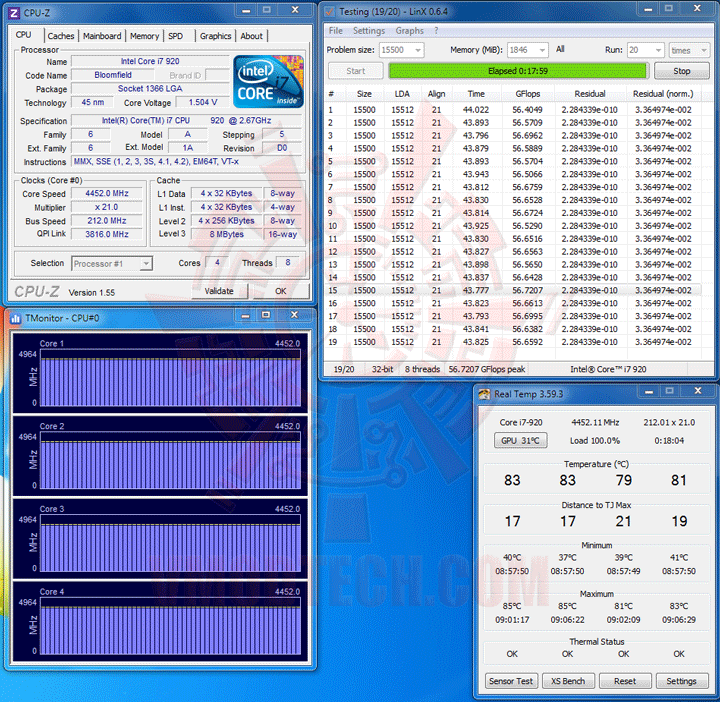Click the TMonitor title bar app icon
Viewport: 720px width, 702px height.
[x=16, y=318]
